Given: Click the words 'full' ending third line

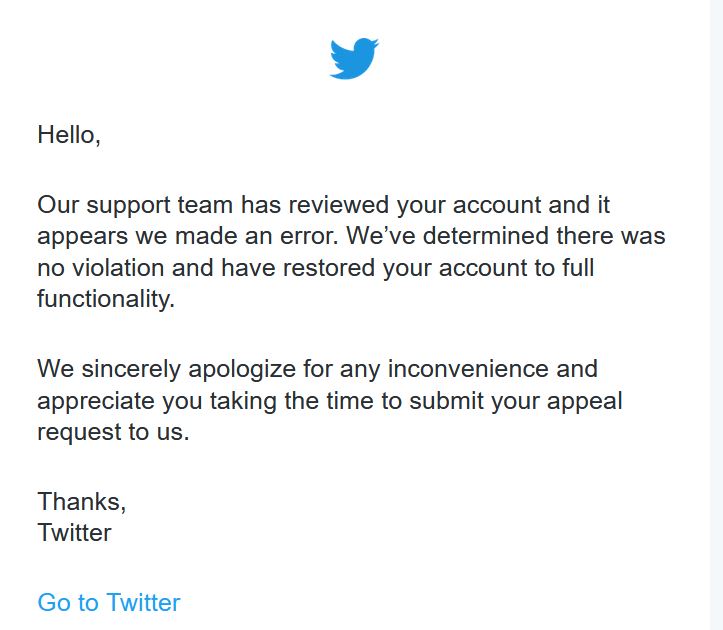Looking at the screenshot, I should tap(578, 268).
